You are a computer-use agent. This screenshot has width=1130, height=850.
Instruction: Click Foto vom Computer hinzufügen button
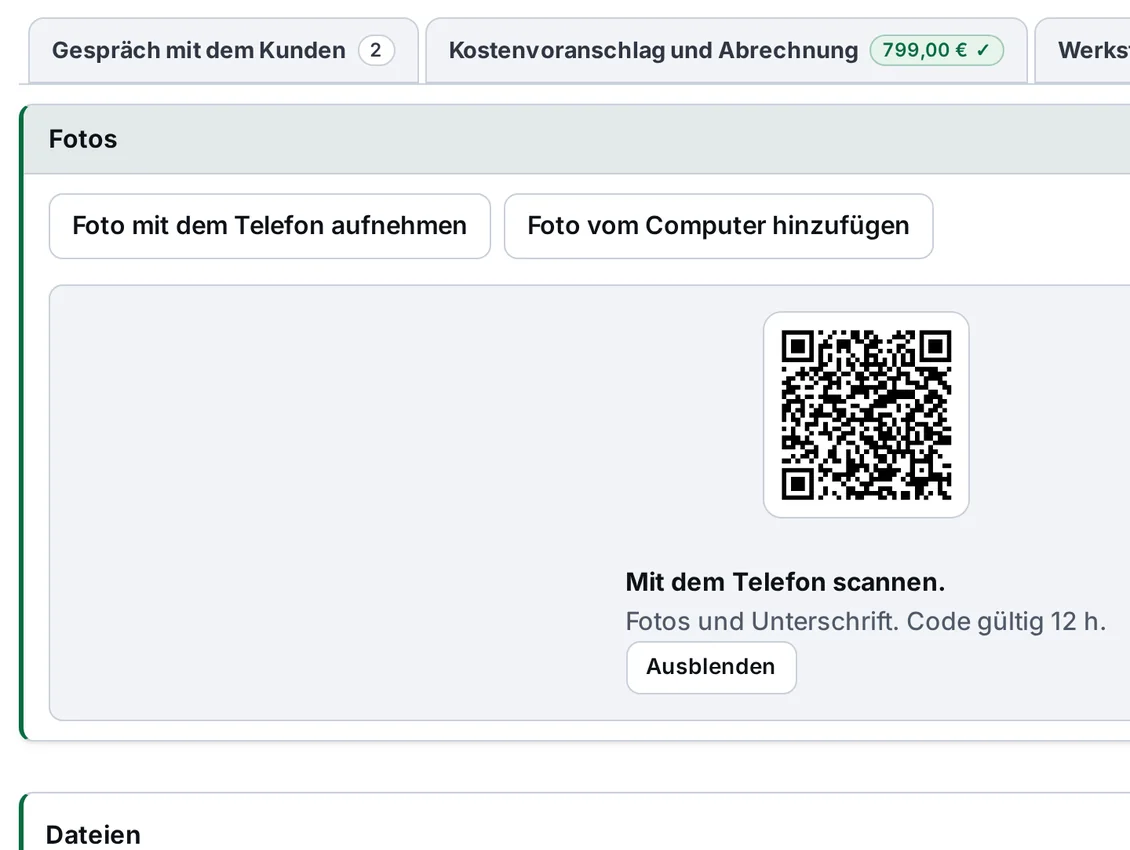(x=719, y=226)
